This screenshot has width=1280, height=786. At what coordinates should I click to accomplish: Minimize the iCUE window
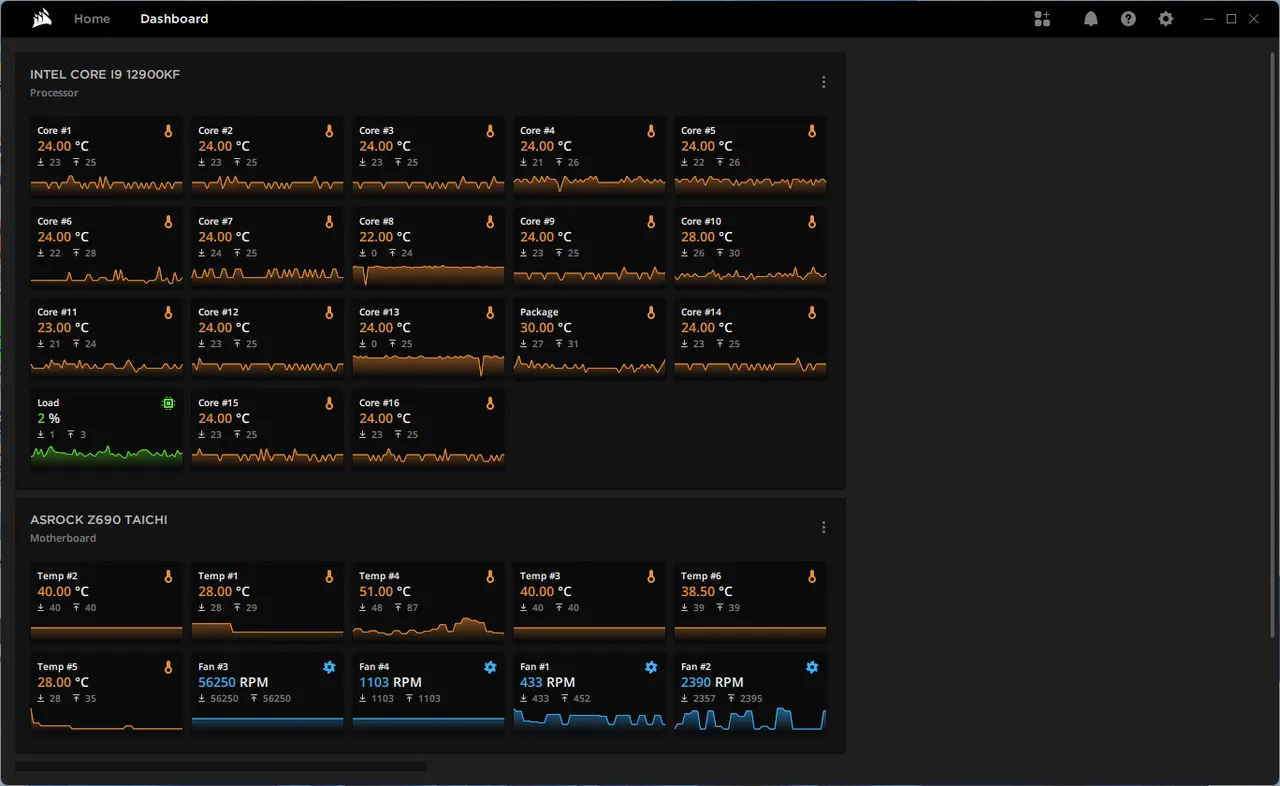pyautogui.click(x=1209, y=19)
